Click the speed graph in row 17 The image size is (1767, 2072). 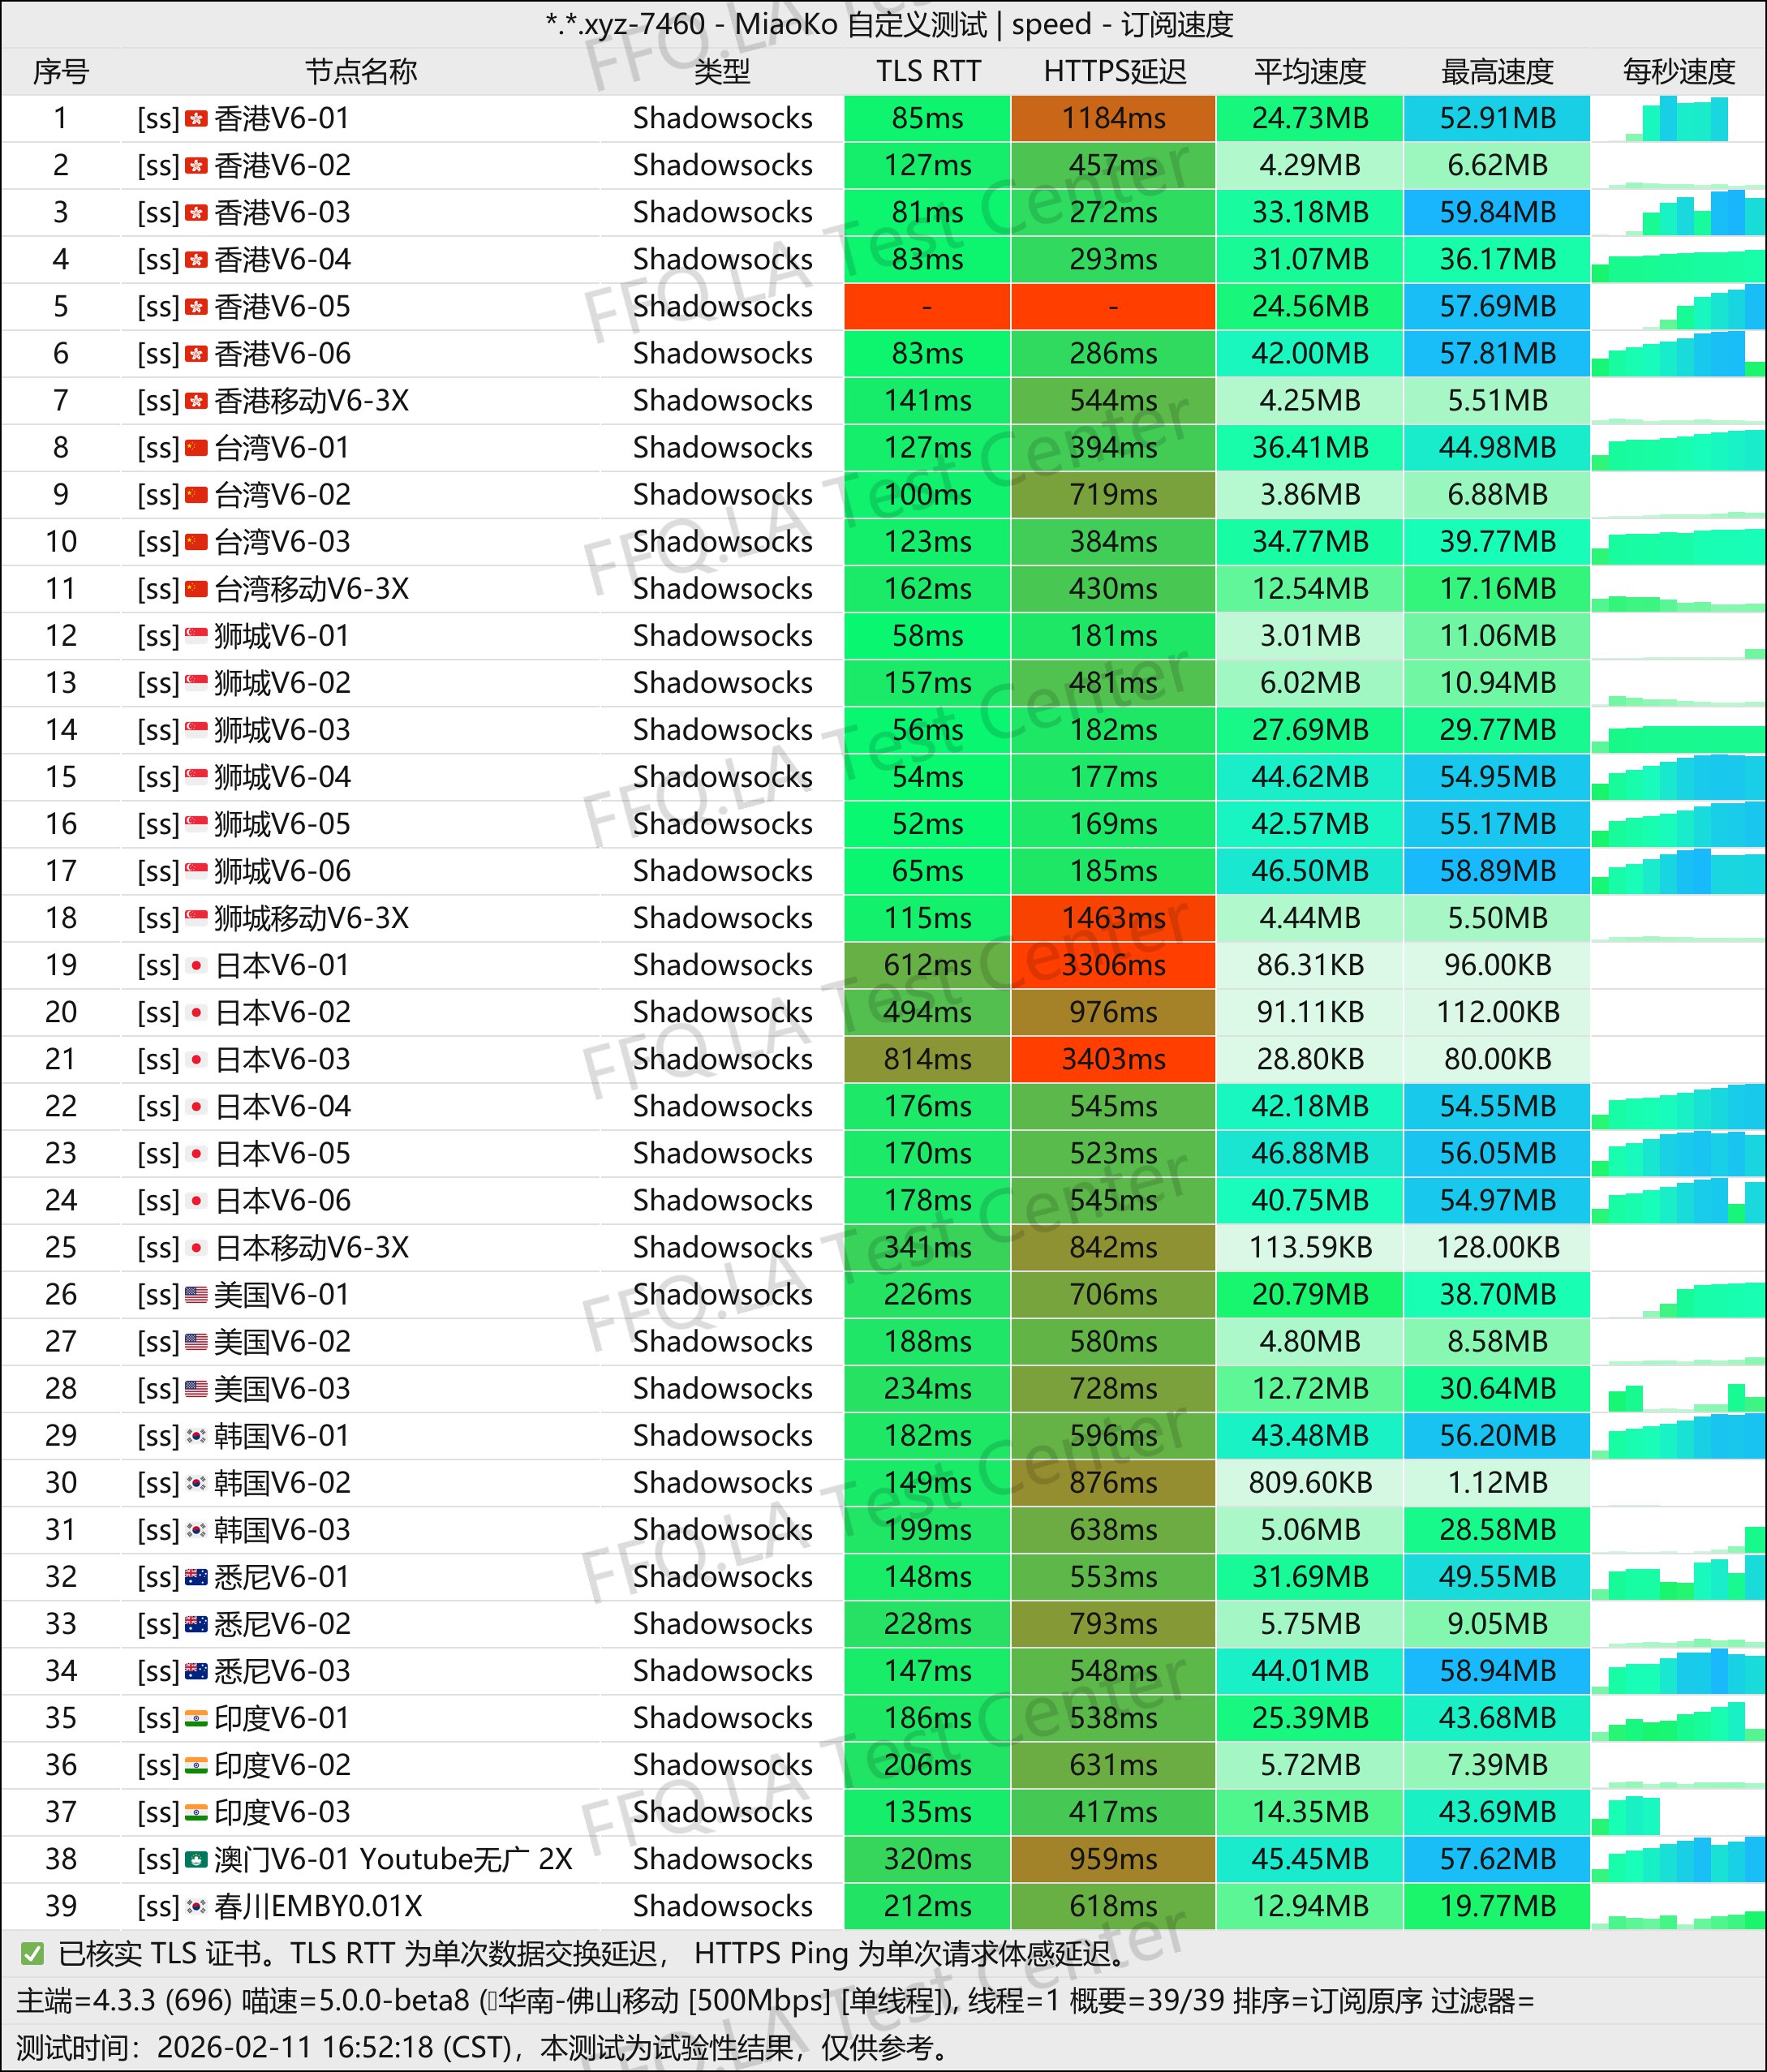(x=1678, y=871)
